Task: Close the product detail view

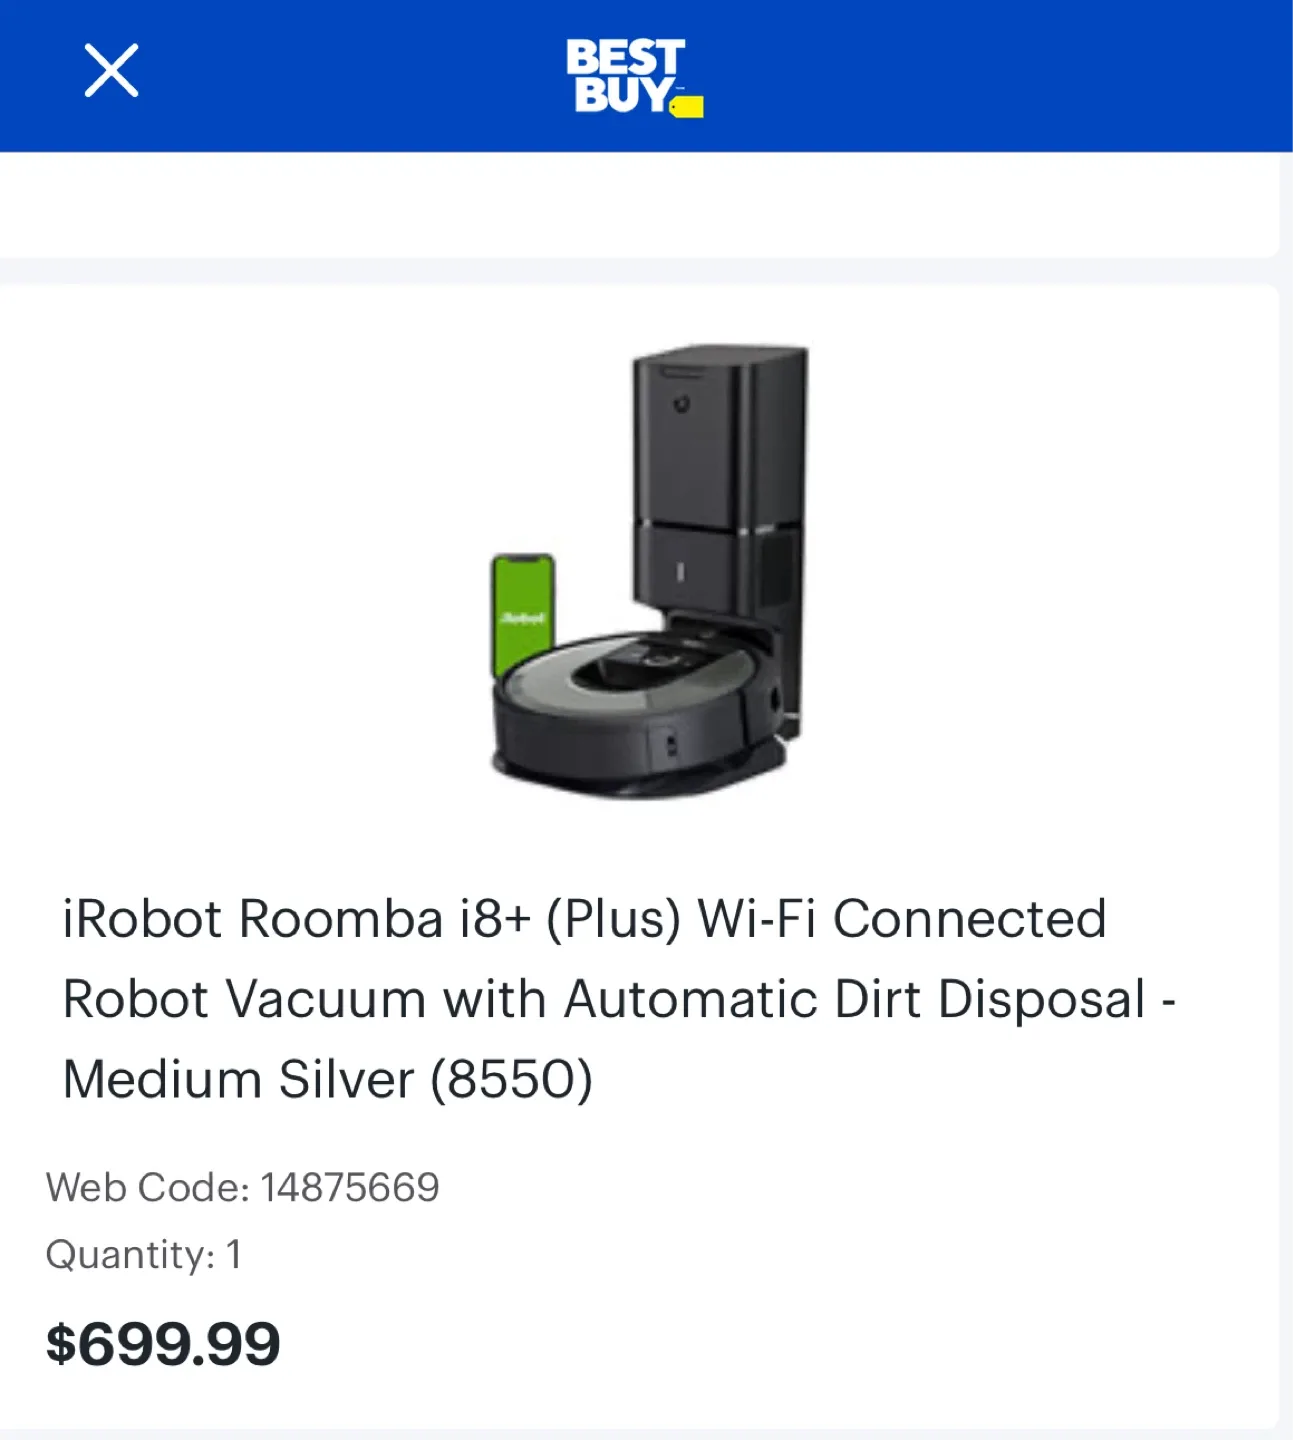Action: [x=112, y=71]
